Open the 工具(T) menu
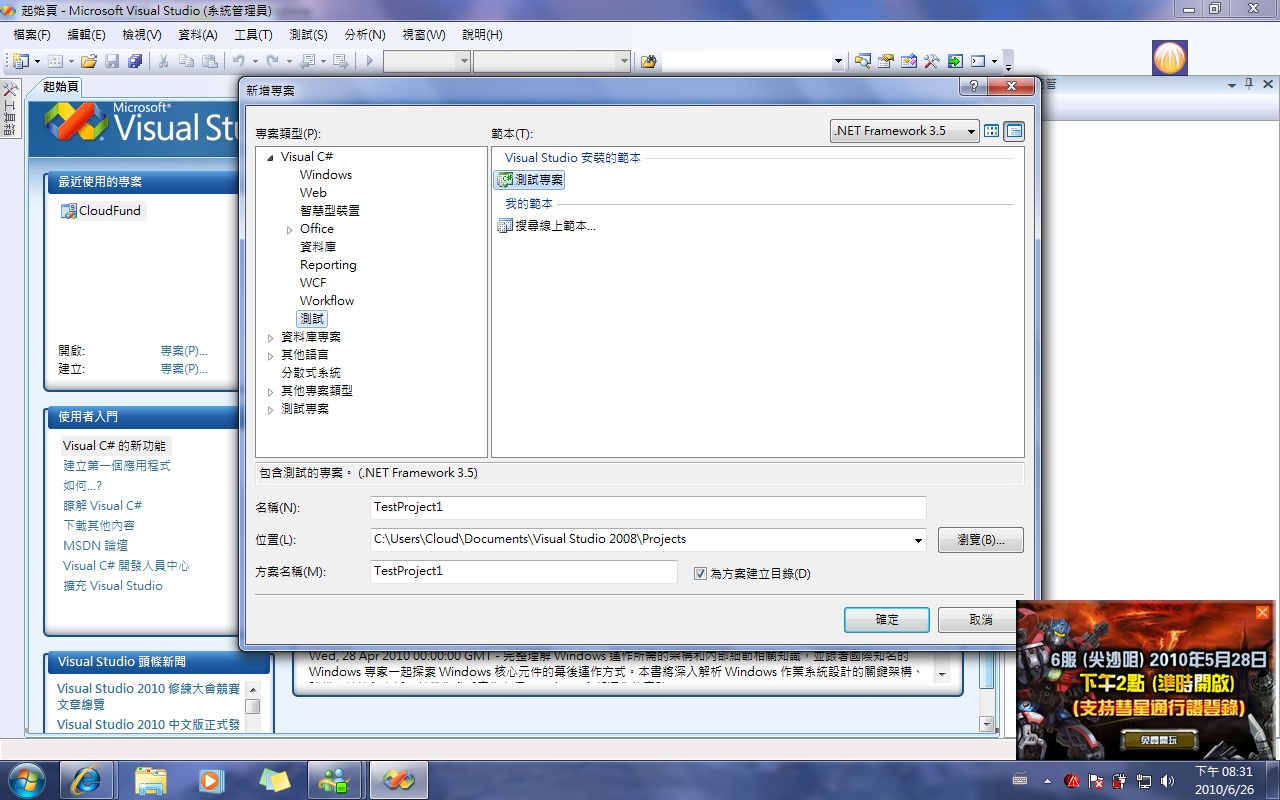 click(253, 35)
